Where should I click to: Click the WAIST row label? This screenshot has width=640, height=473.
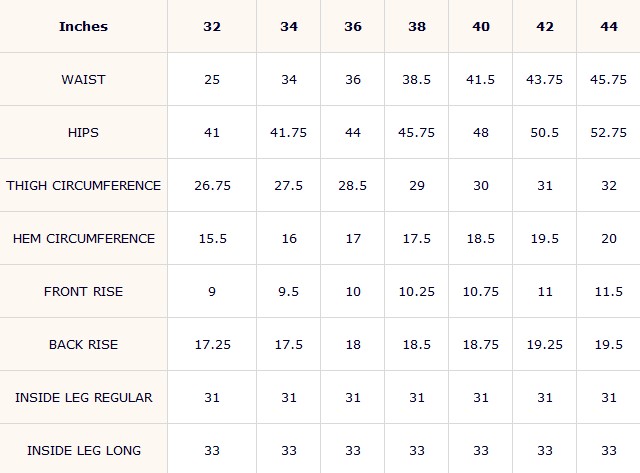pos(83,79)
